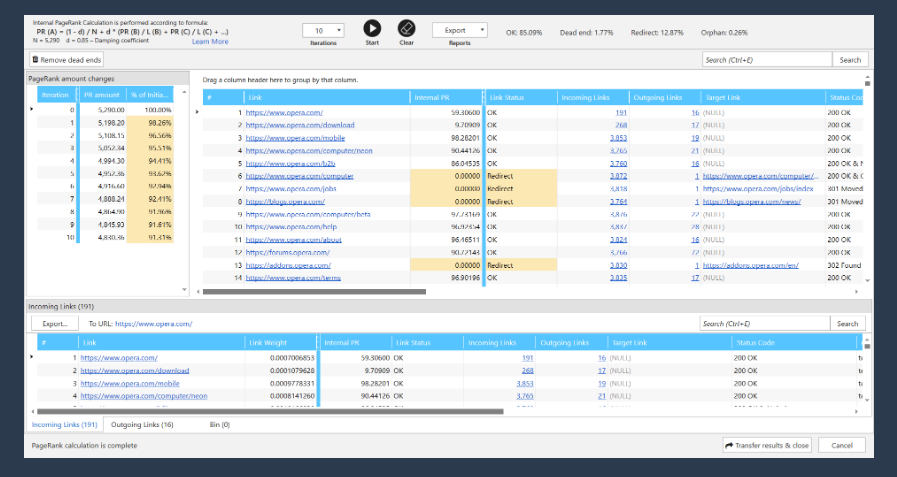Click To URL https://www.opera.com/ link

coord(153,324)
